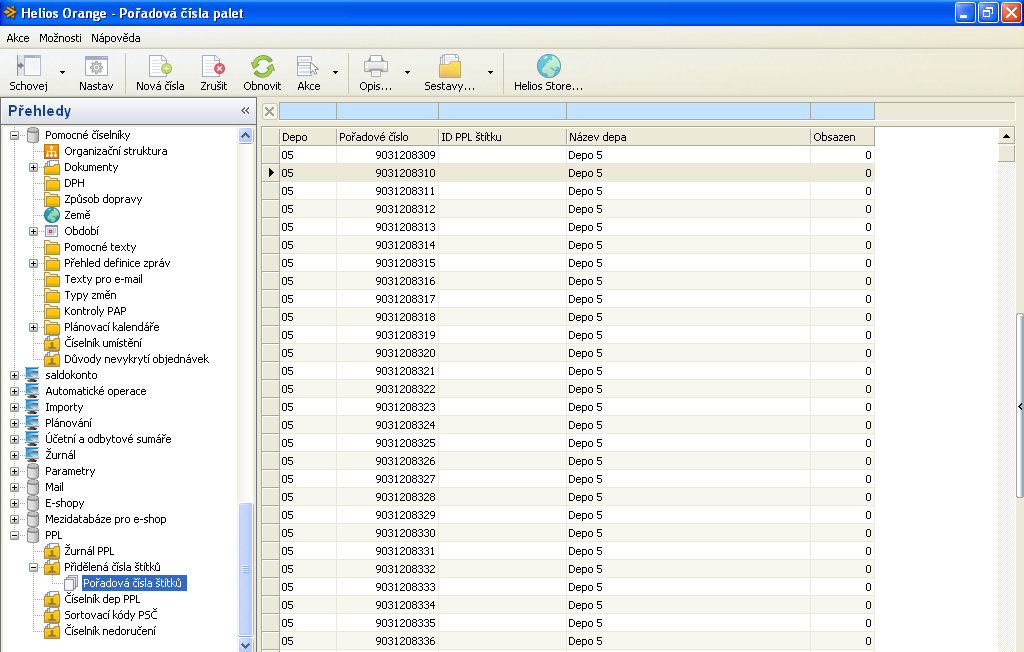Expand Plánovací kalendáře node
Screen dimensions: 1024x652
click(x=33, y=327)
